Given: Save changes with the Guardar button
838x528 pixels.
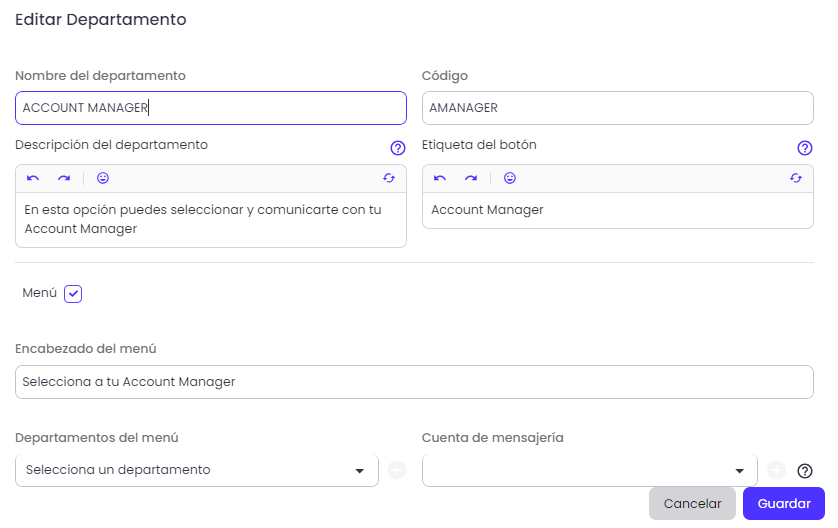Looking at the screenshot, I should tap(784, 503).
